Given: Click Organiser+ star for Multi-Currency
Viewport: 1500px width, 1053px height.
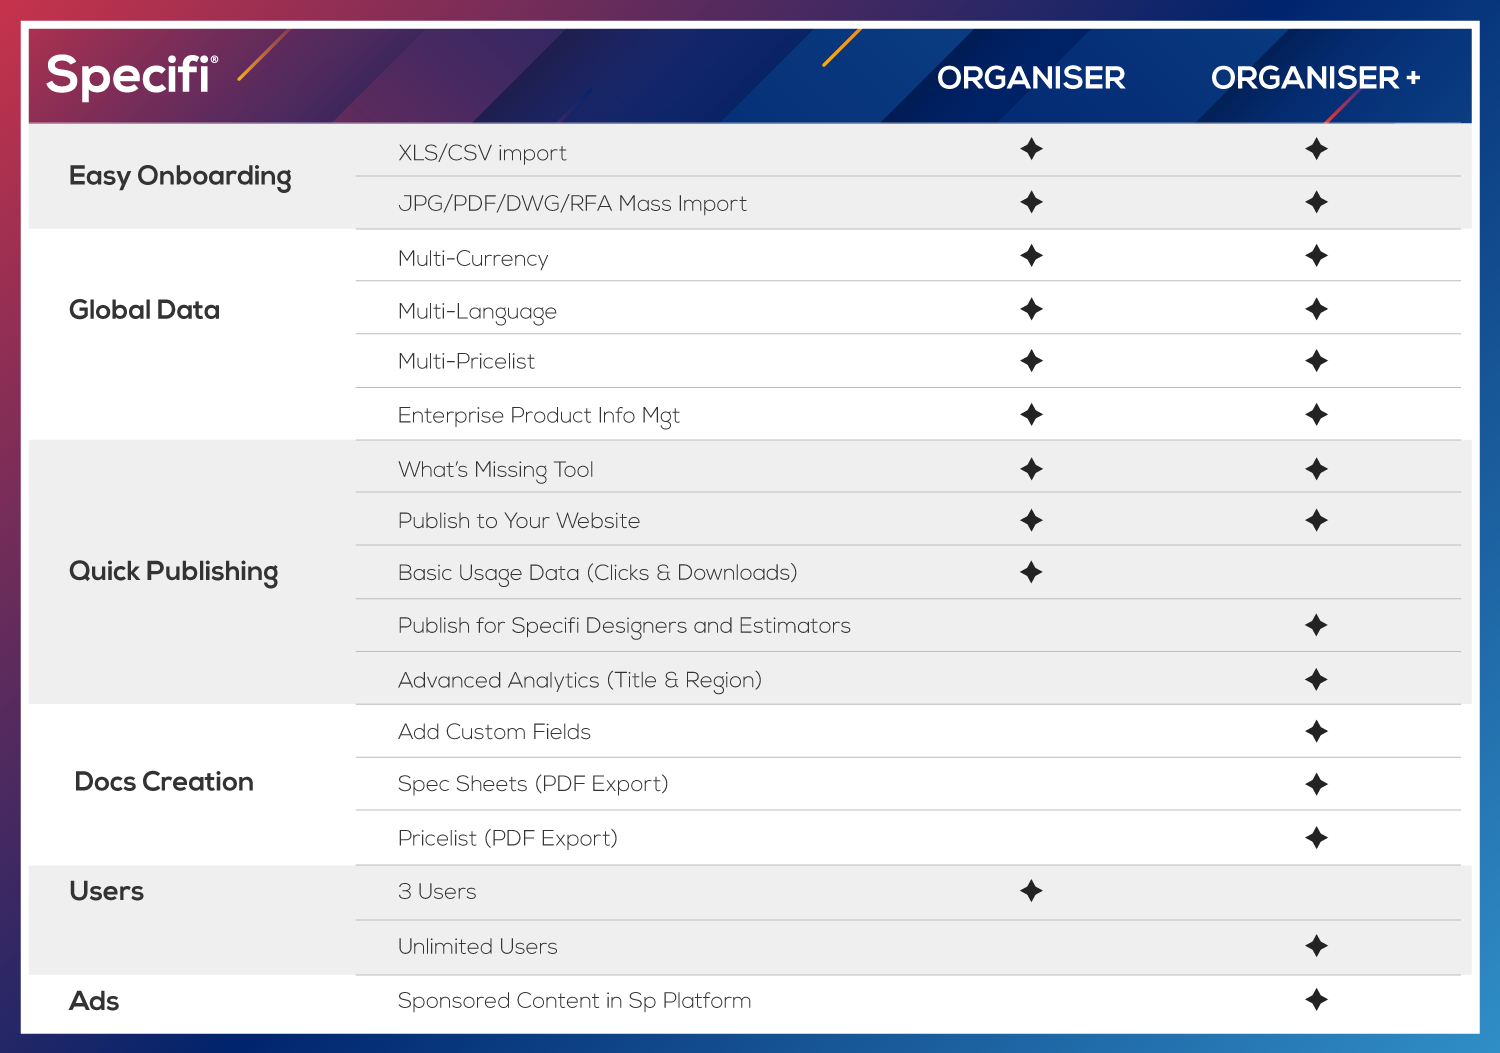Looking at the screenshot, I should tap(1316, 256).
